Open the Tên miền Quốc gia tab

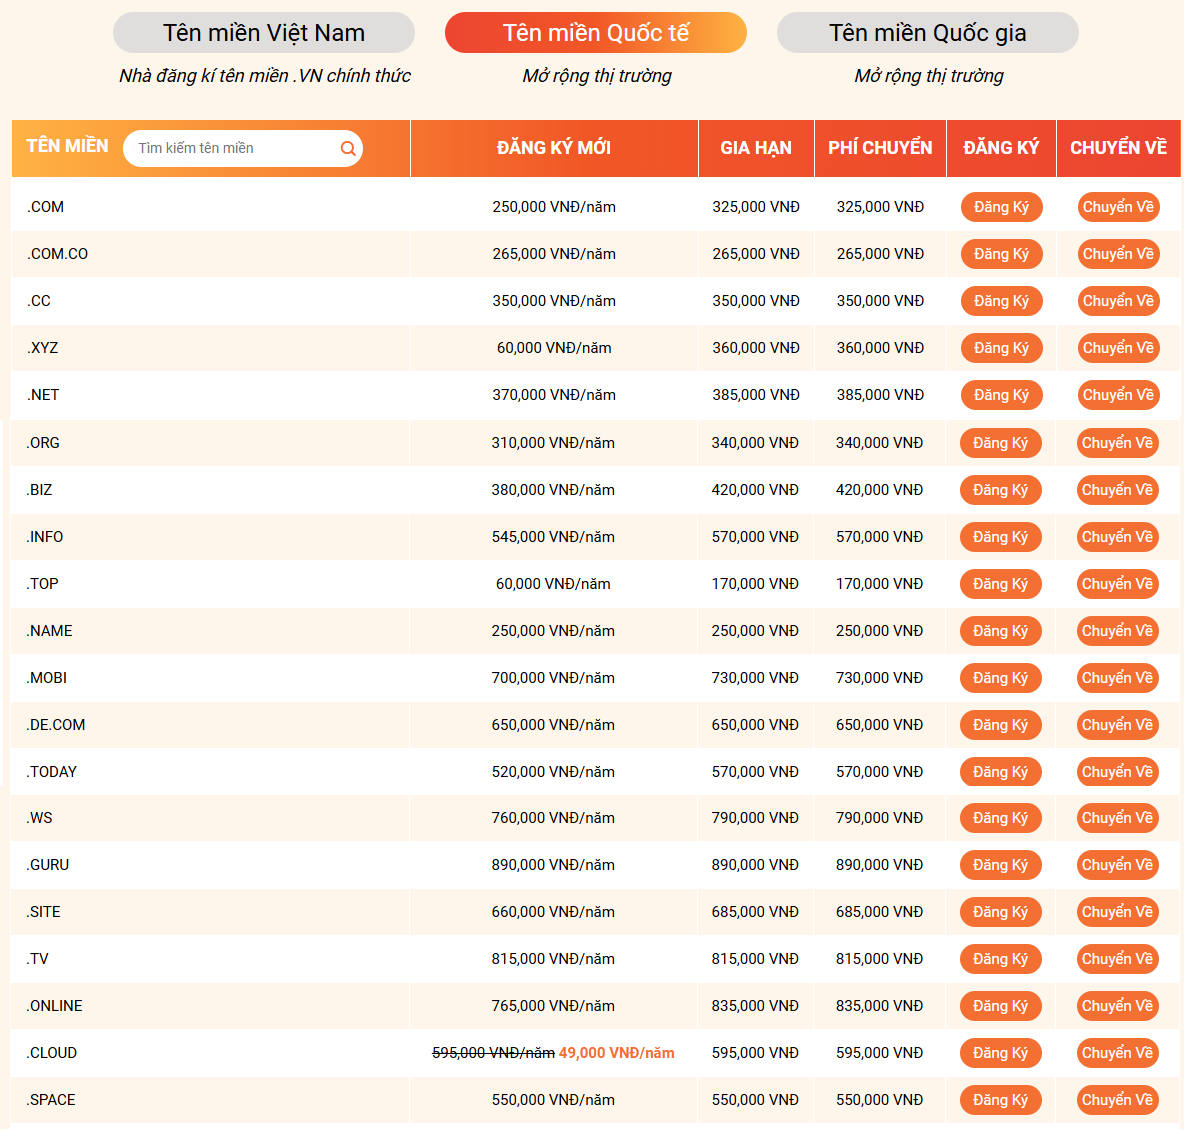(927, 32)
